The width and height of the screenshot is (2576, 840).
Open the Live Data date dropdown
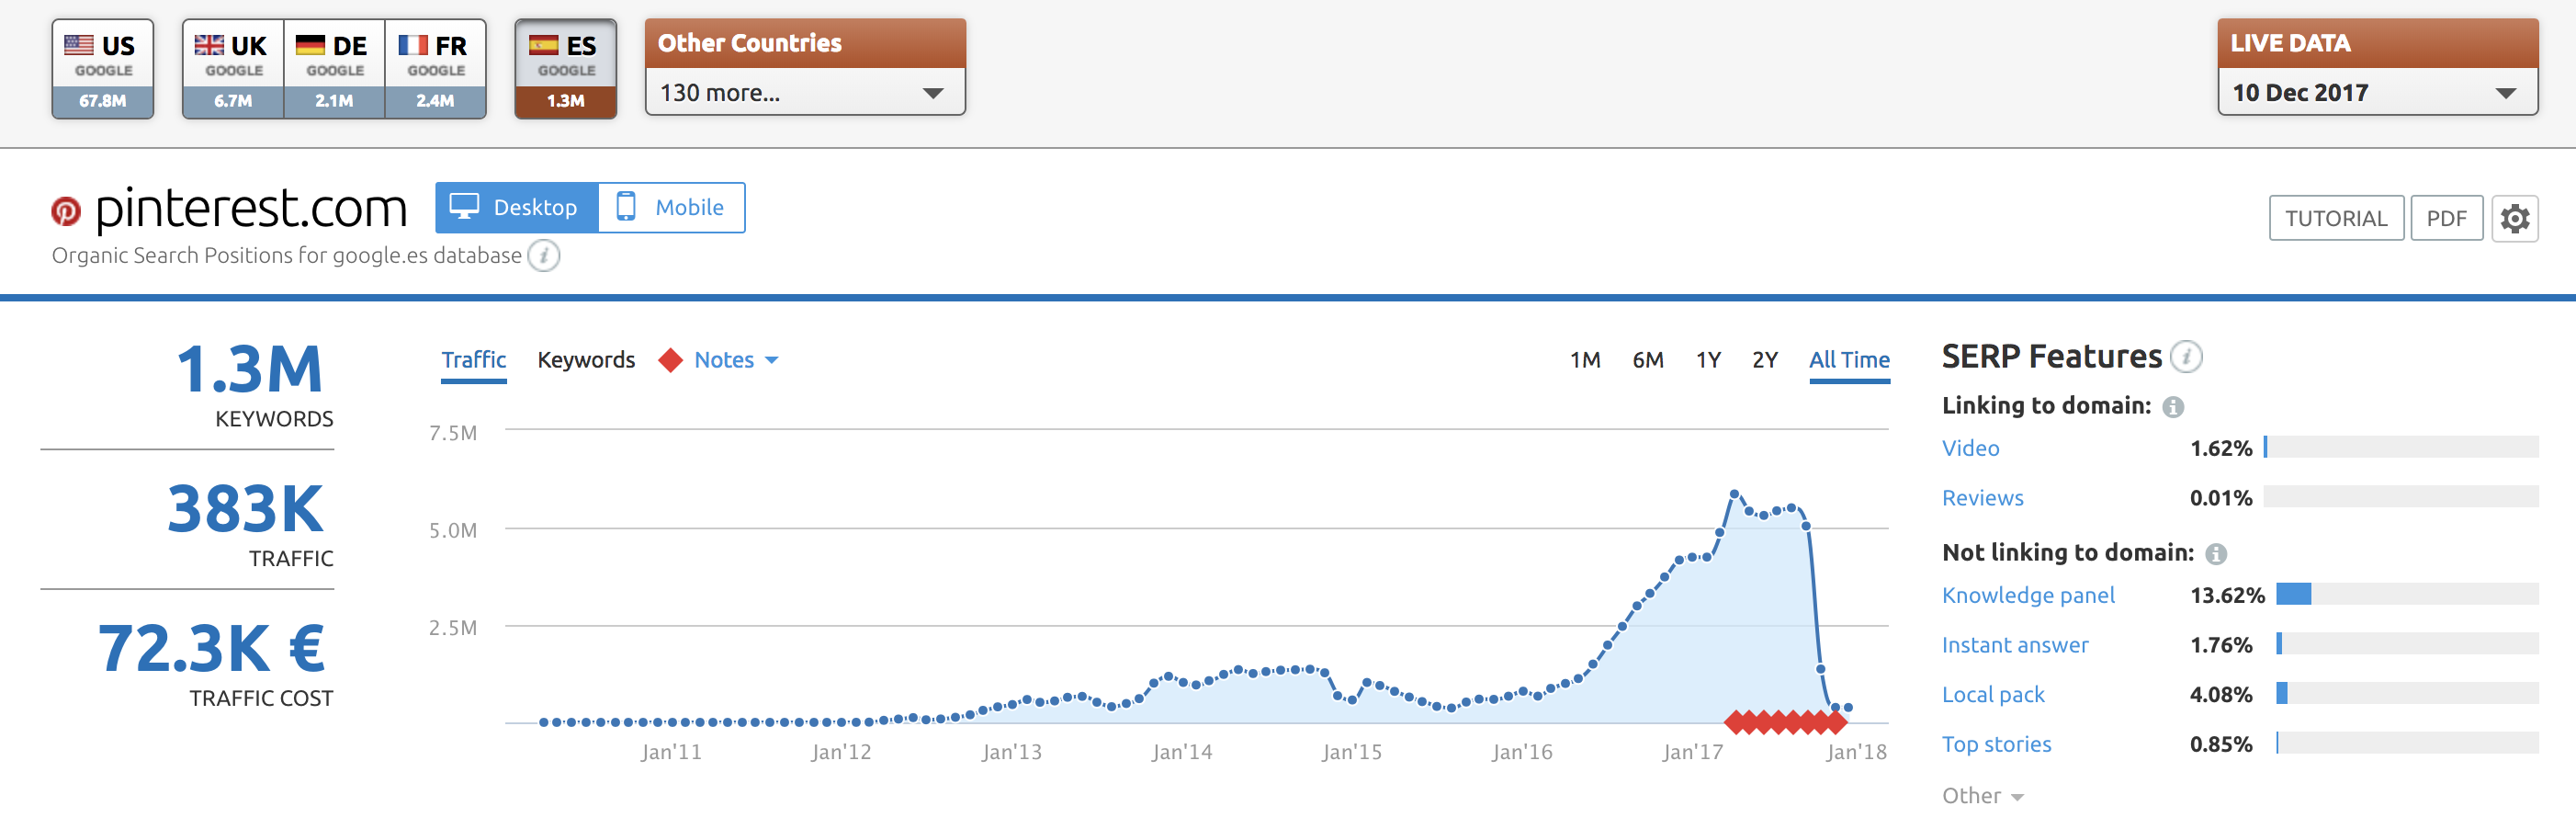coord(2377,92)
